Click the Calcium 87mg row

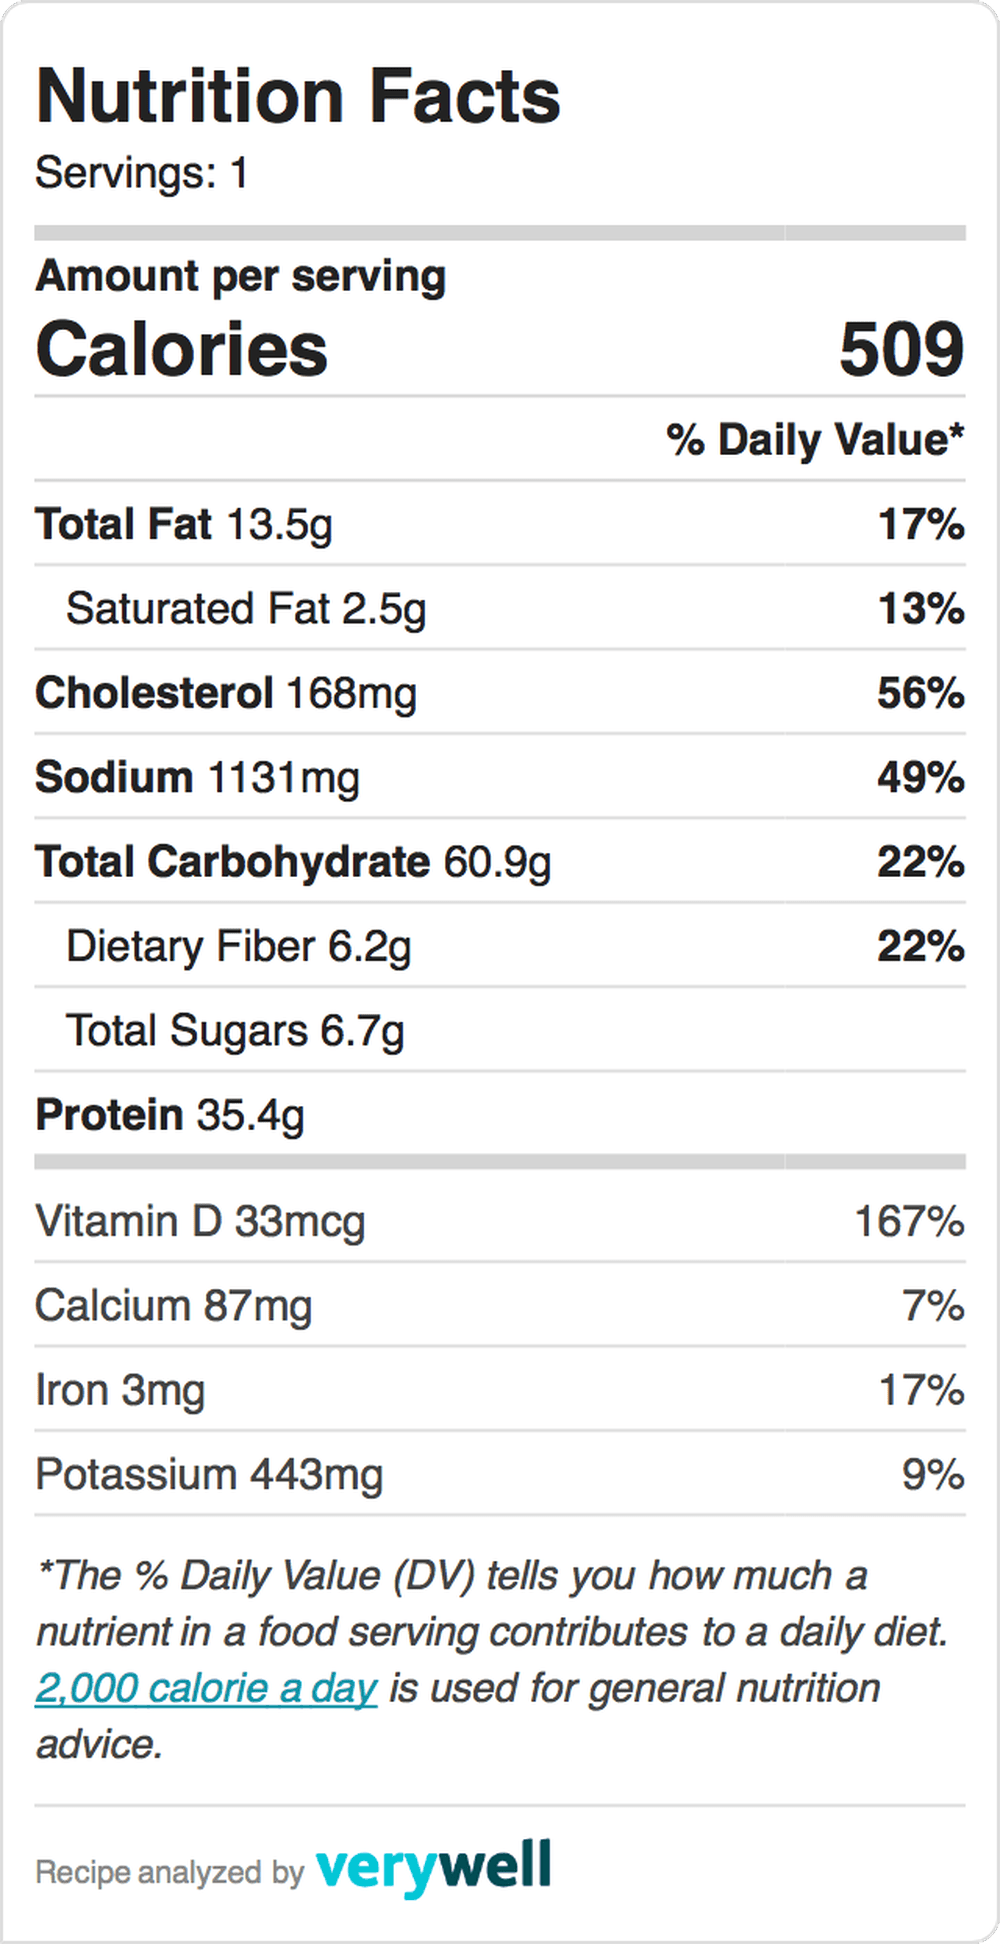pyautogui.click(x=500, y=1305)
